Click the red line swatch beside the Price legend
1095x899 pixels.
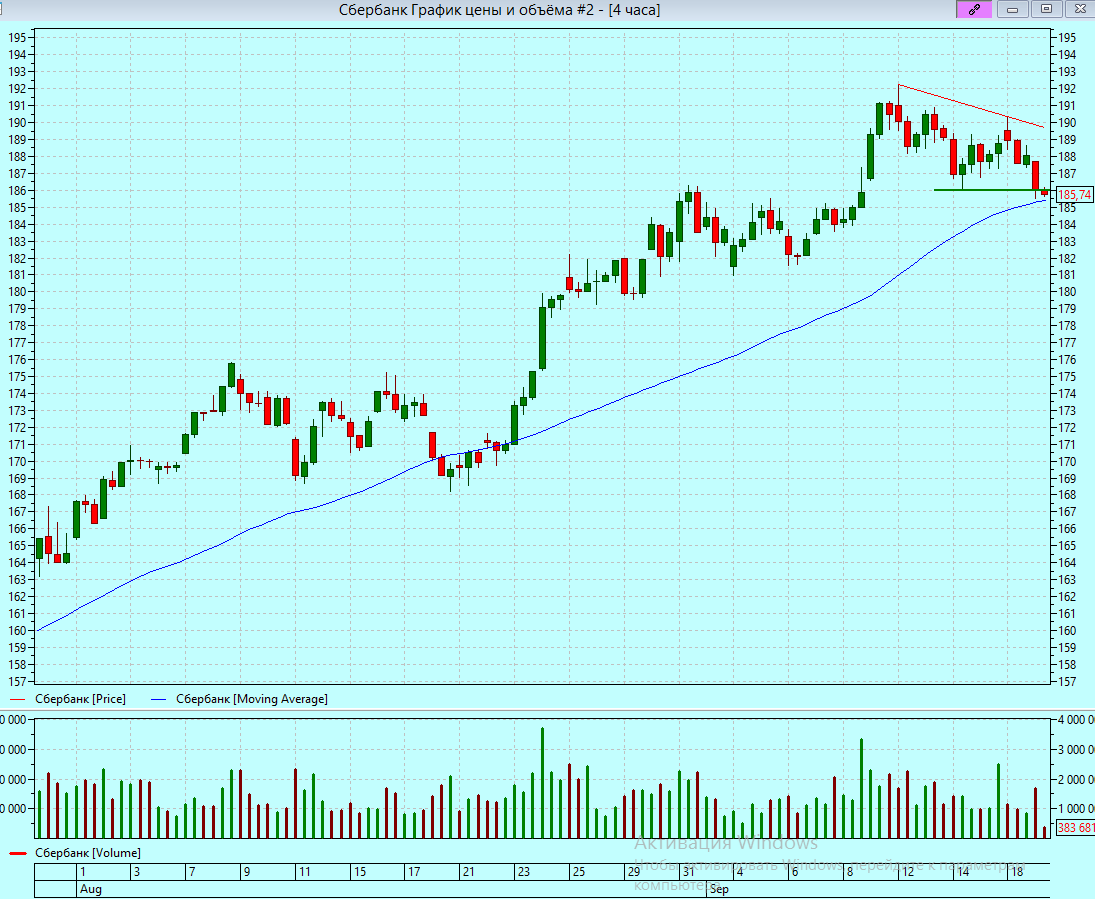click(x=18, y=699)
